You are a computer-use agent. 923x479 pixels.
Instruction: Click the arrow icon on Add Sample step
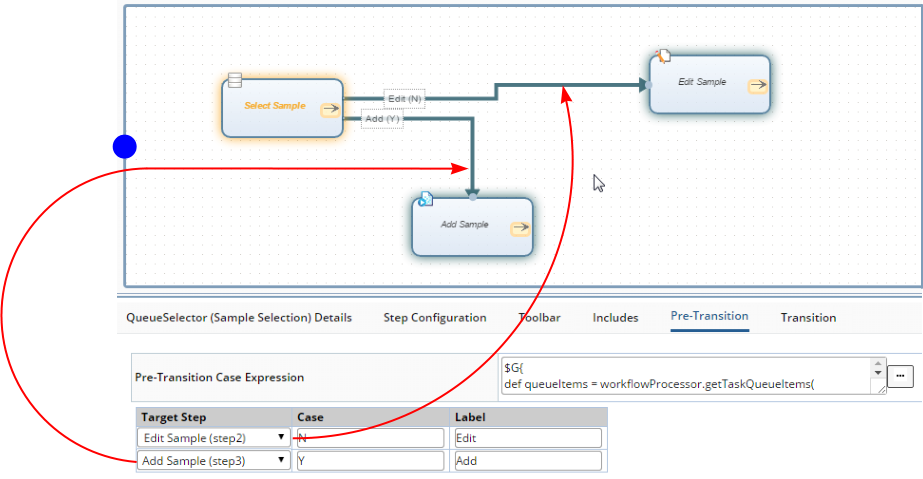click(x=520, y=228)
